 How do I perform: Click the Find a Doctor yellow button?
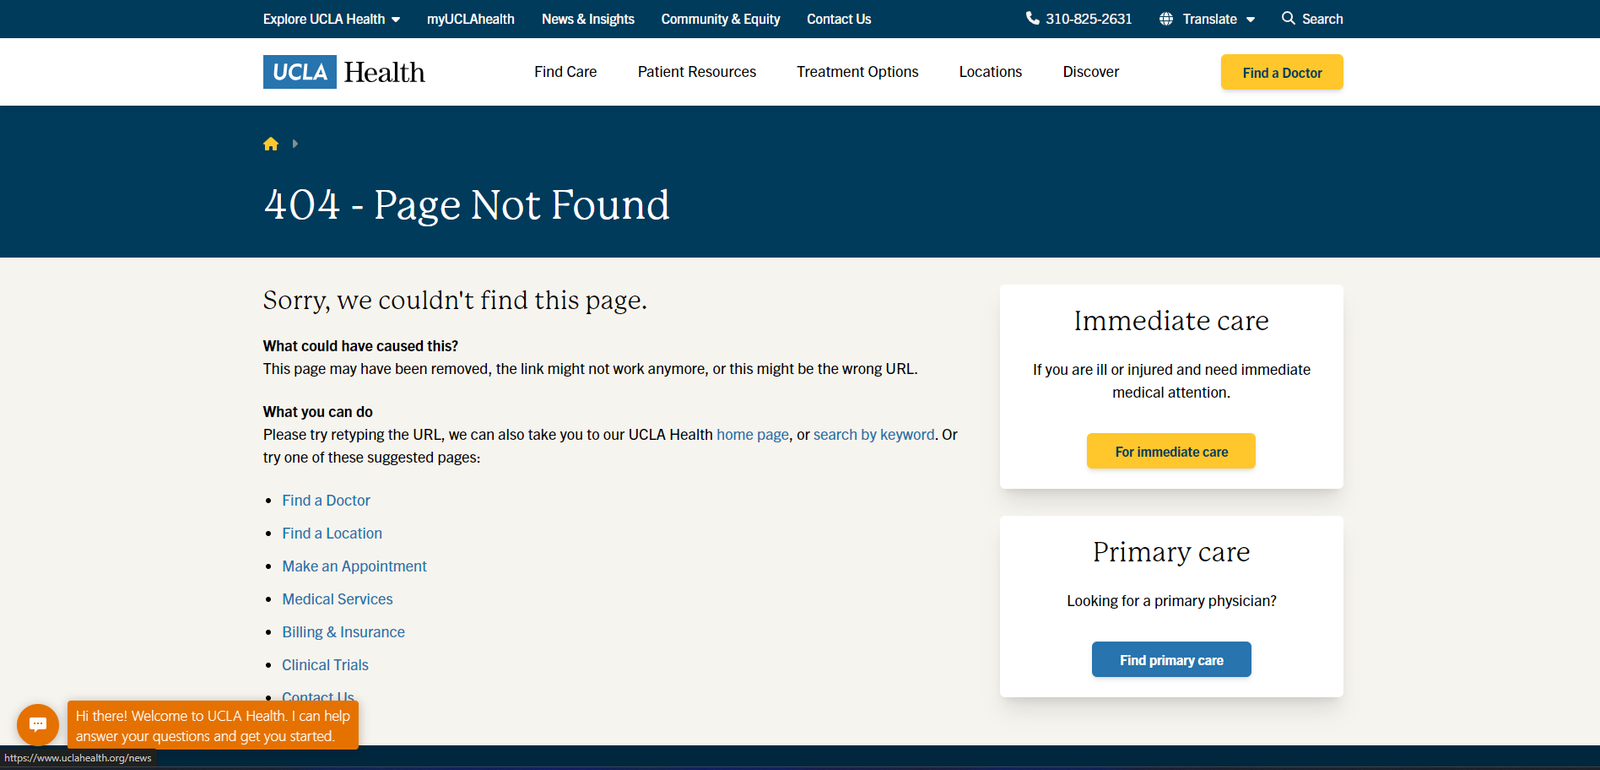coord(1281,72)
